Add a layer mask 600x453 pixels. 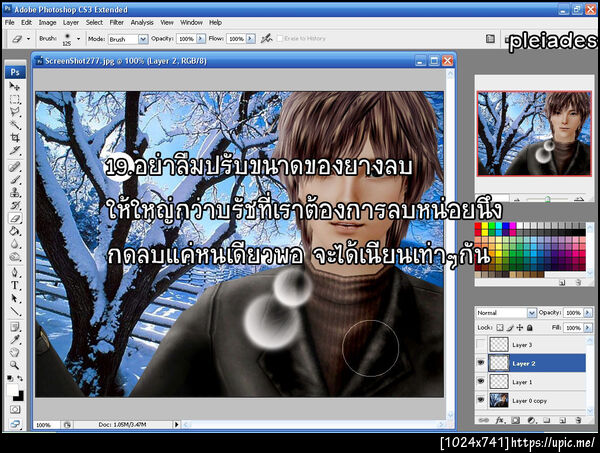(x=515, y=420)
